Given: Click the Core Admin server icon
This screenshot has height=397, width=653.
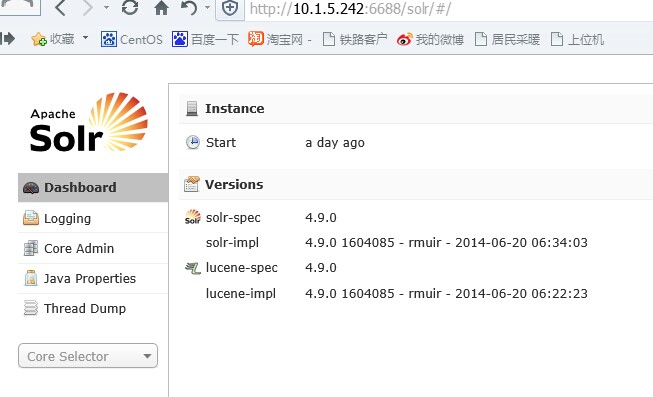Looking at the screenshot, I should 31,248.
